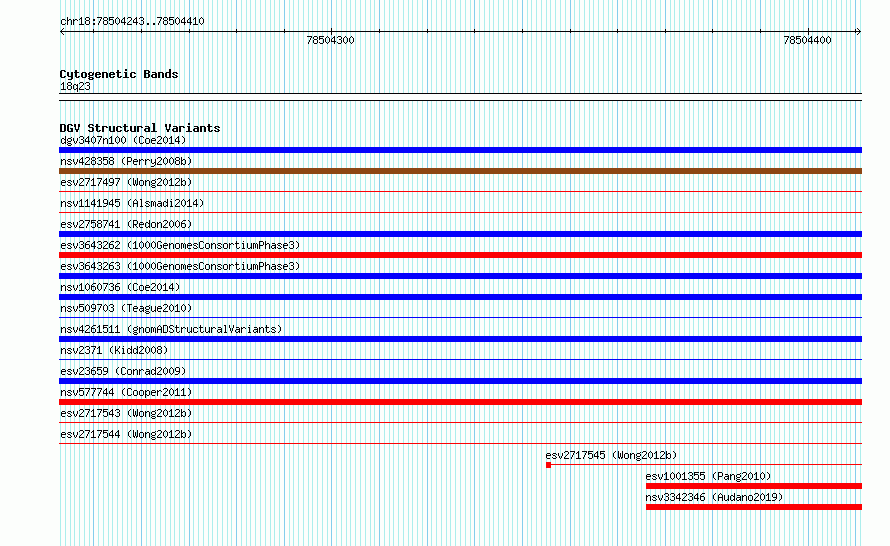Open variant esv2758741 (Redon2006)
890x546 pixels.
point(126,224)
